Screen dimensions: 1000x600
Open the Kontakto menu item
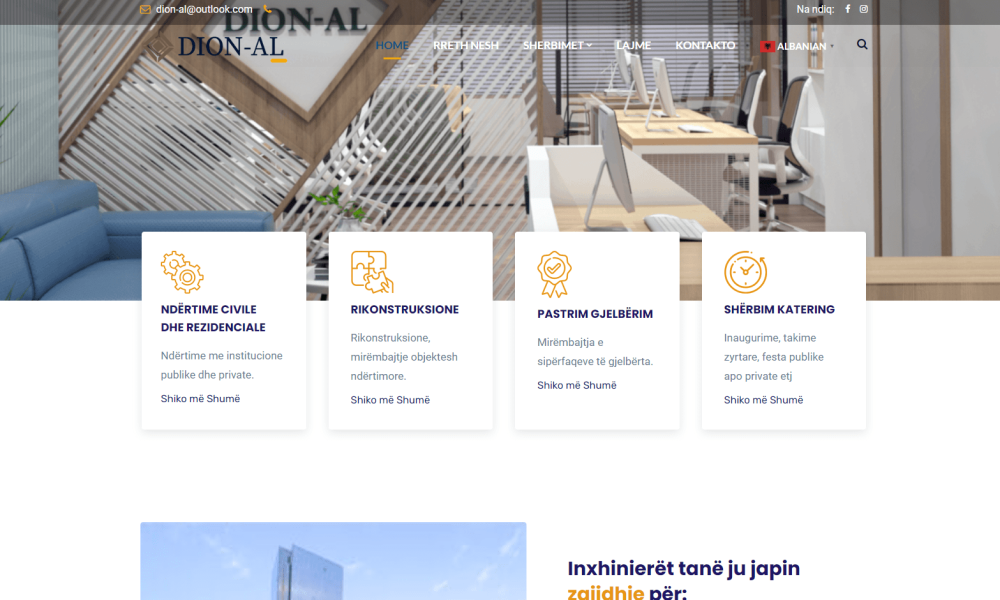coord(705,45)
